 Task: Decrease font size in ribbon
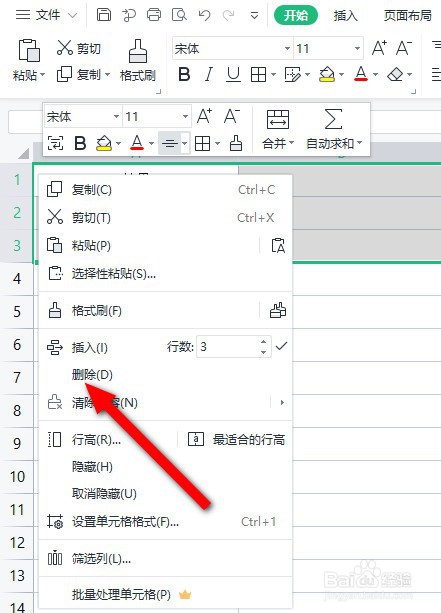pos(404,48)
